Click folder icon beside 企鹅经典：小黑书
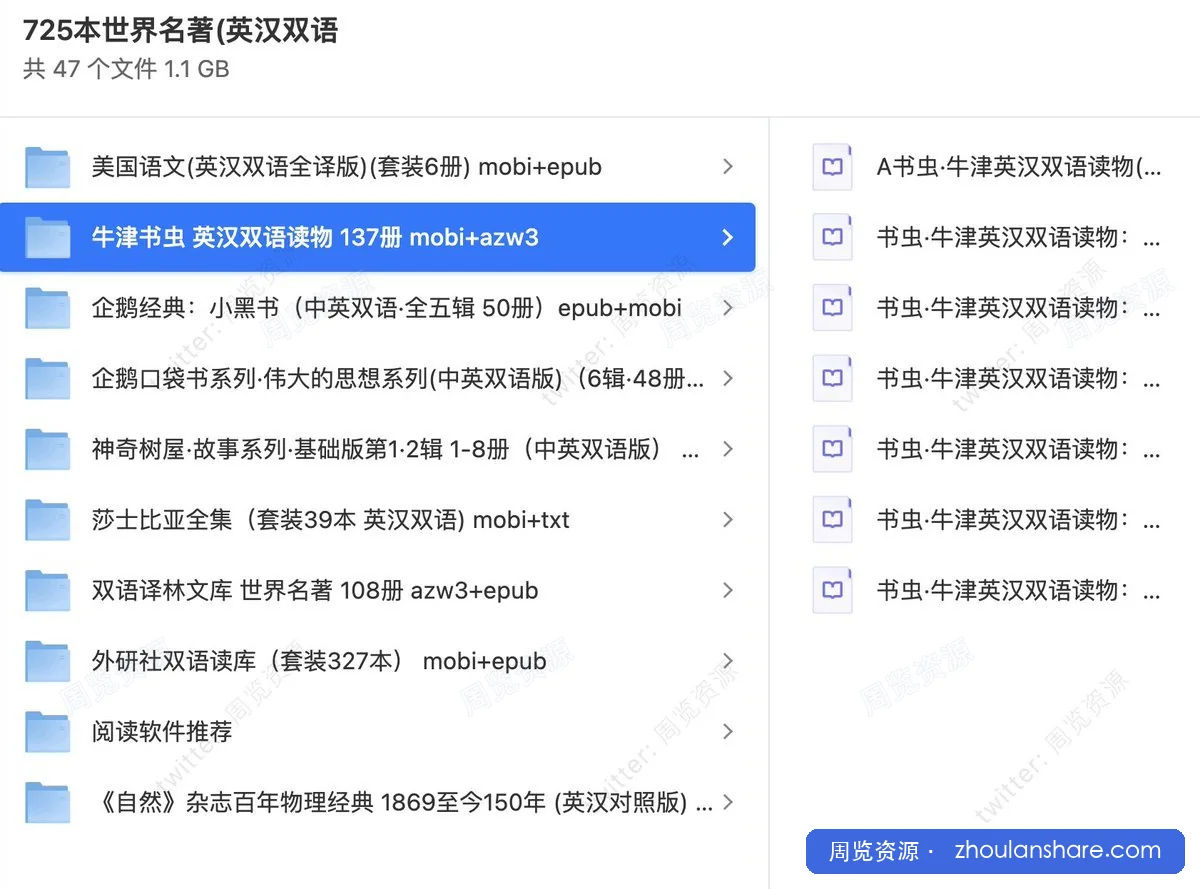This screenshot has width=1200, height=889. [47, 308]
